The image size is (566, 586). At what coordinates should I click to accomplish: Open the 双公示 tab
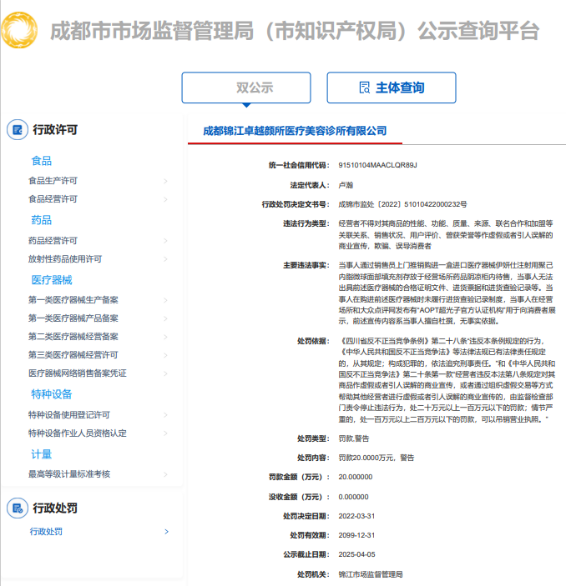tap(246, 88)
